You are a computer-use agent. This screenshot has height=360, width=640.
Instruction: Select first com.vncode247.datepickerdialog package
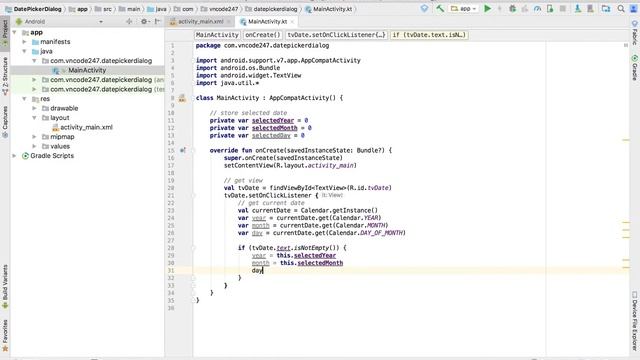(x=101, y=61)
